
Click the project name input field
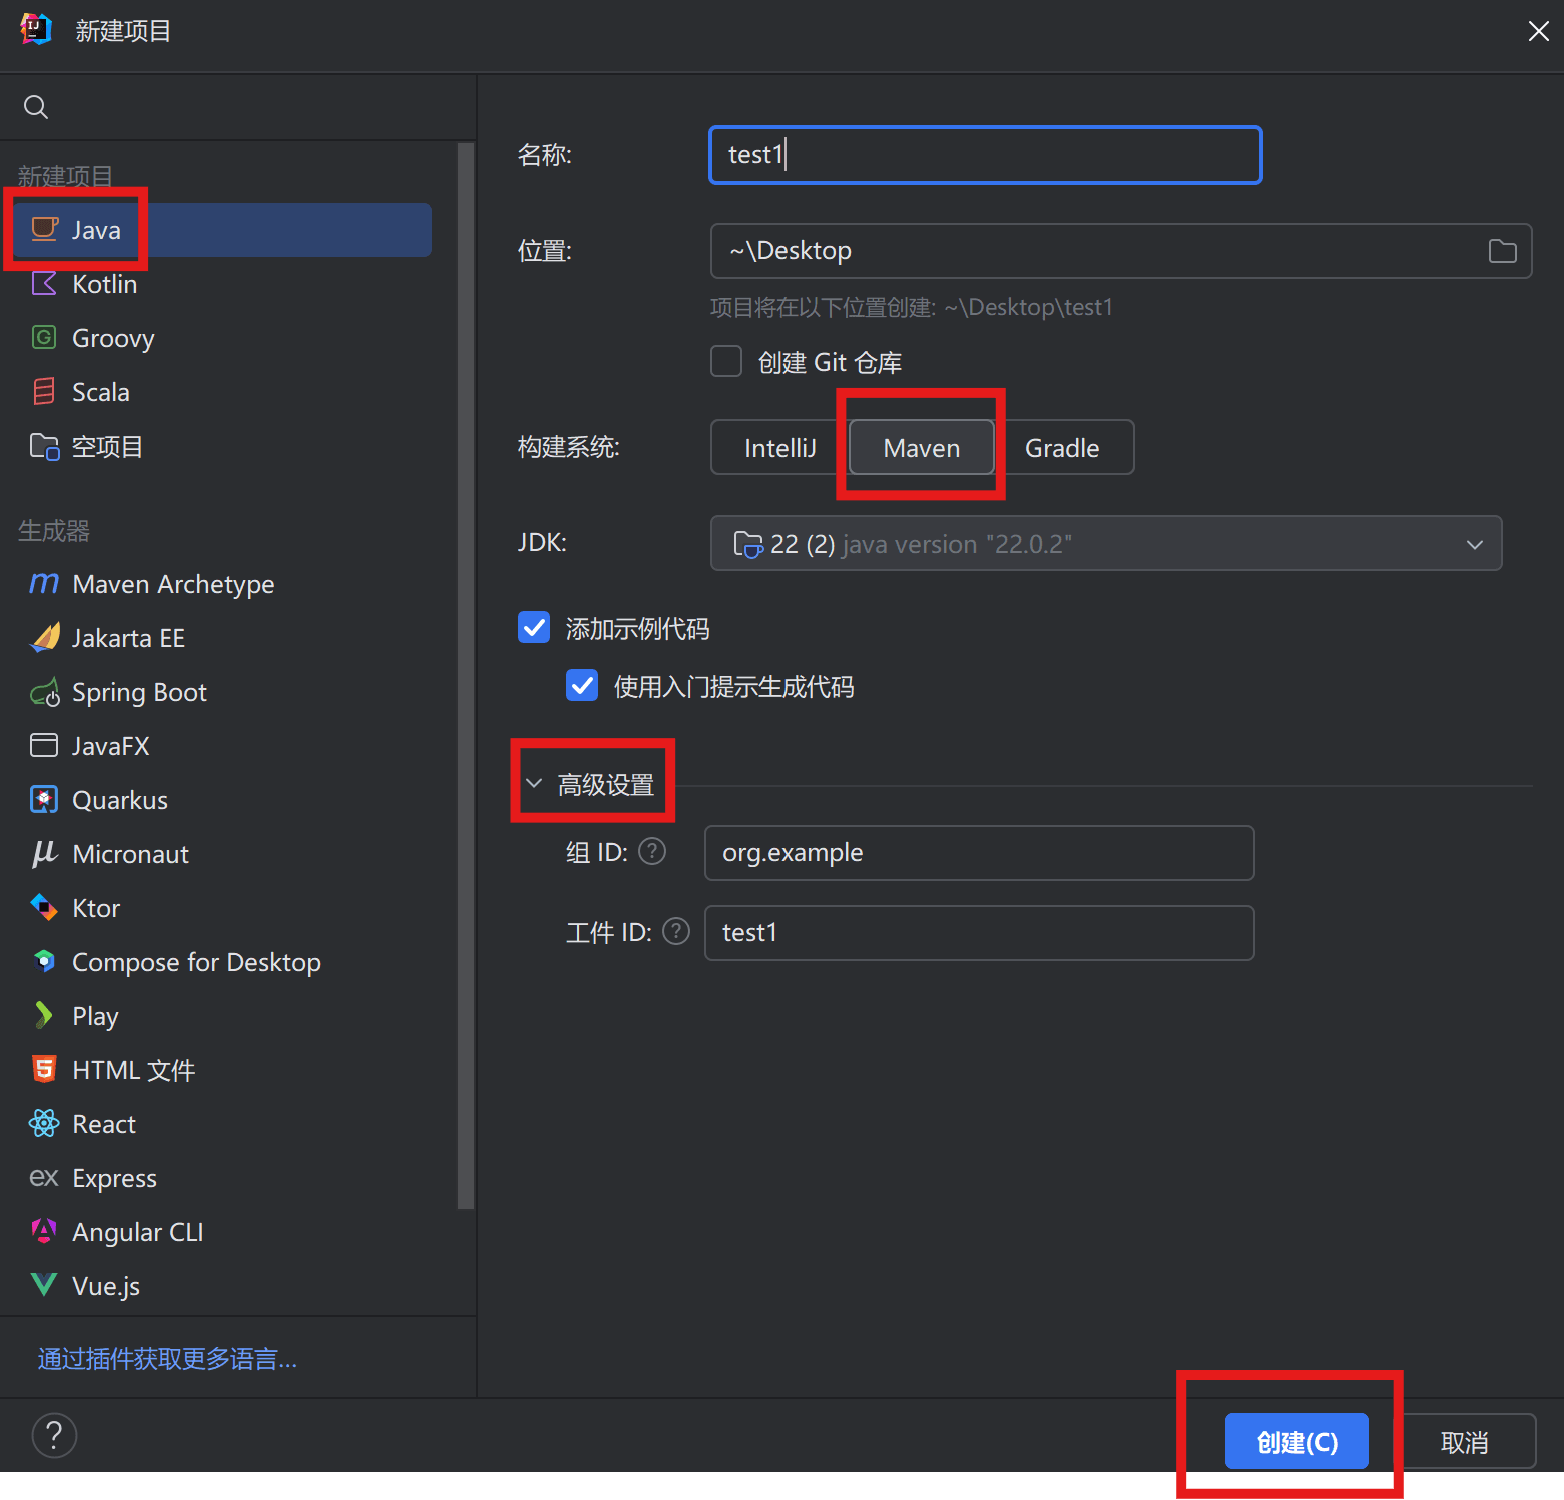985,155
